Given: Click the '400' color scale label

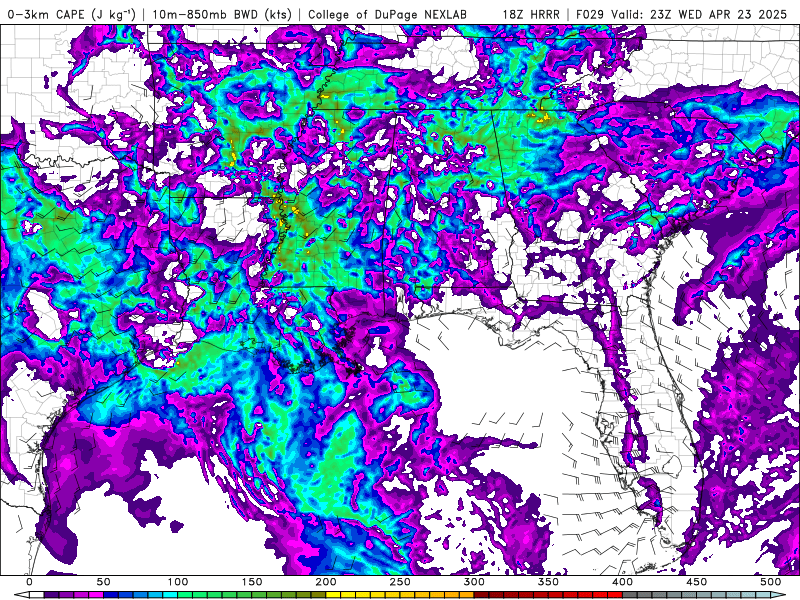Looking at the screenshot, I should (622, 582).
